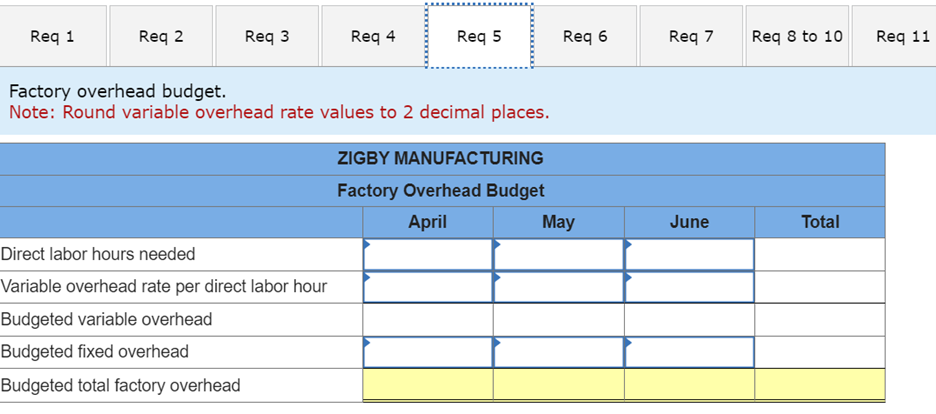Image resolution: width=936 pixels, height=414 pixels.
Task: Click 'Budgeted fixed overhead' row label
Action: [x=95, y=352]
